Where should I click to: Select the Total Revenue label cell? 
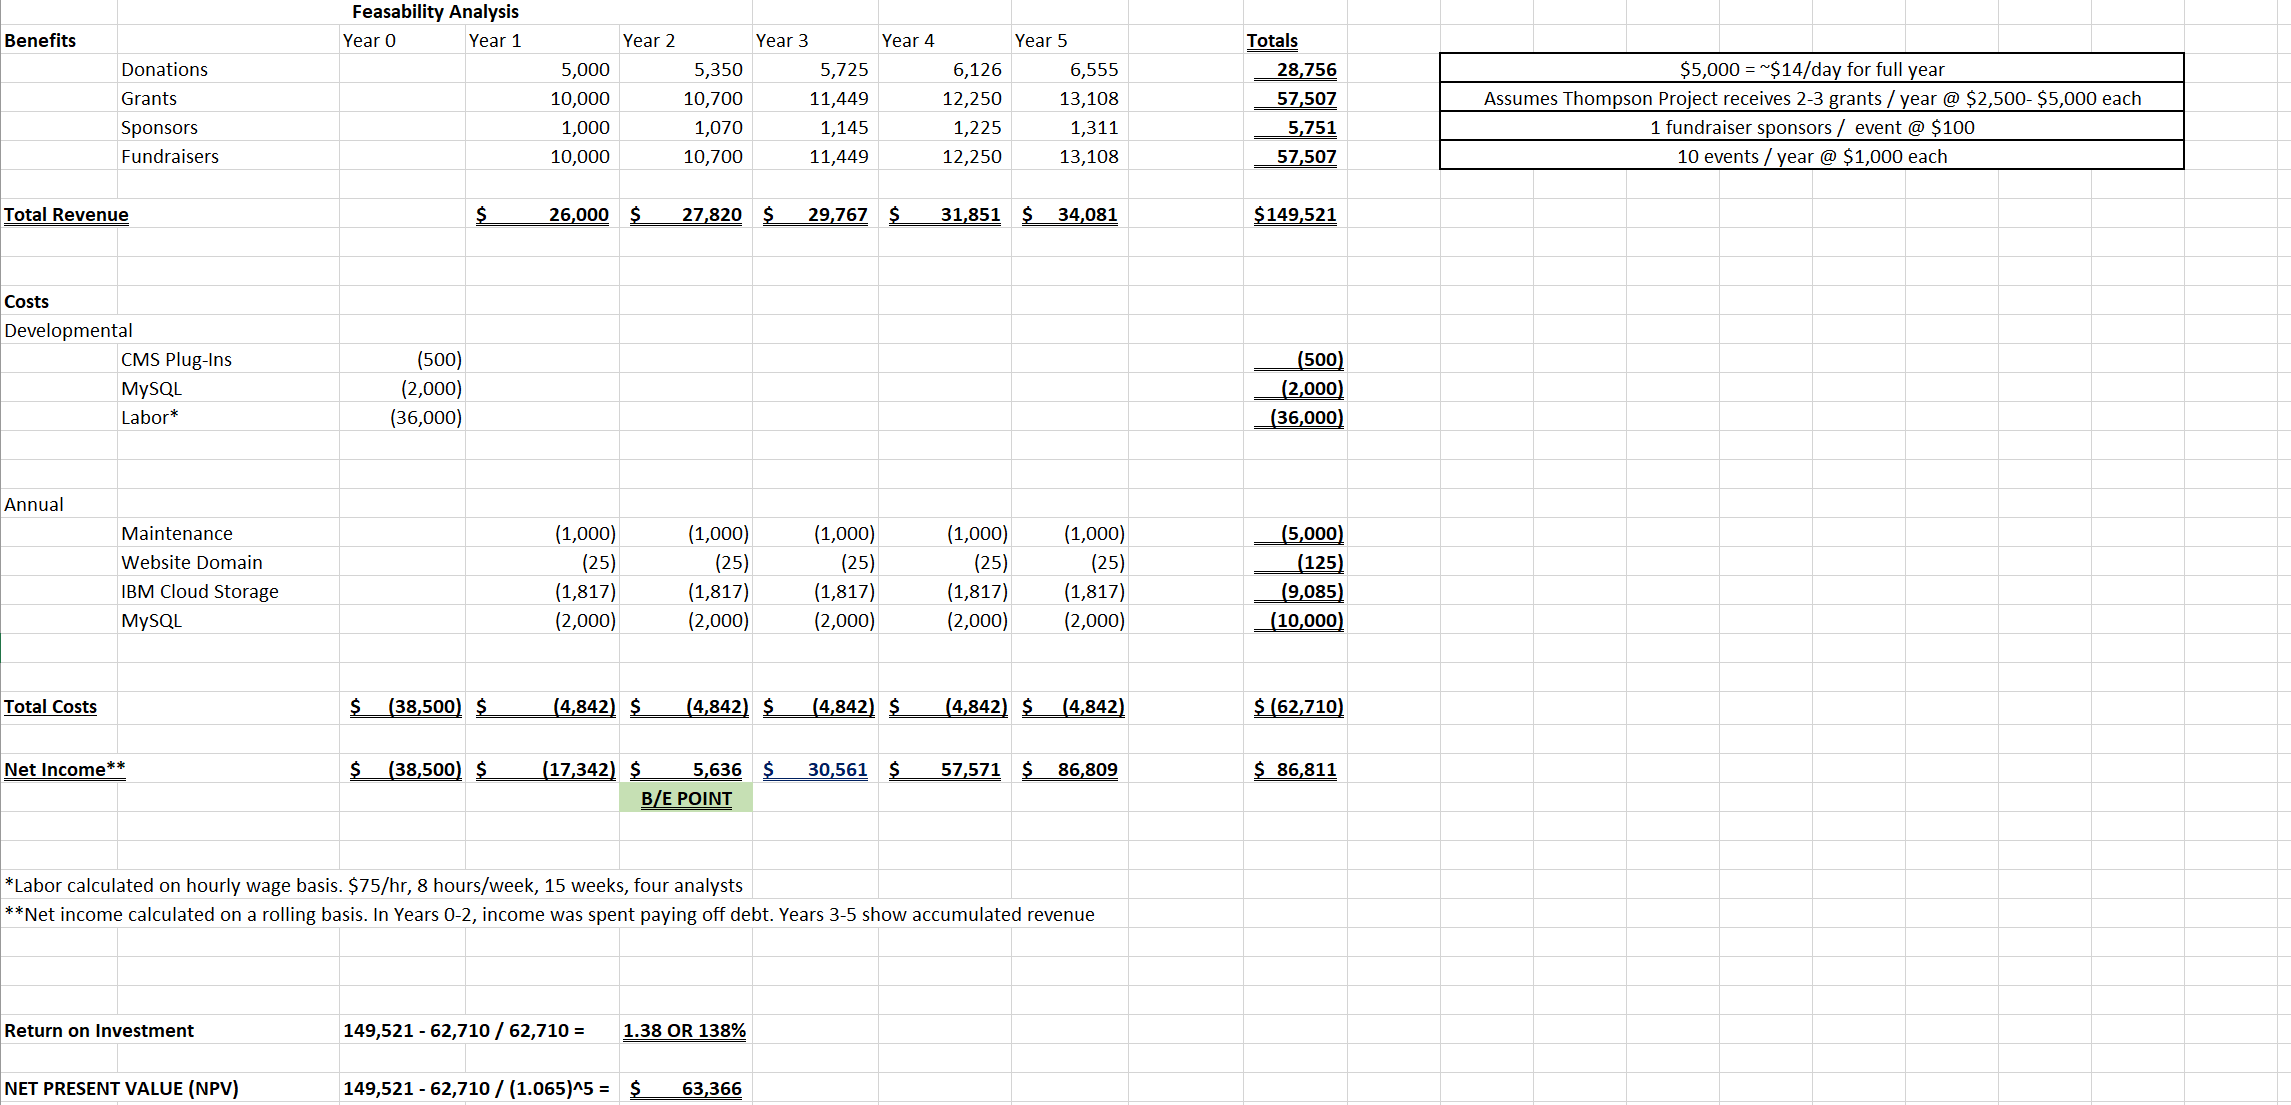pos(66,215)
